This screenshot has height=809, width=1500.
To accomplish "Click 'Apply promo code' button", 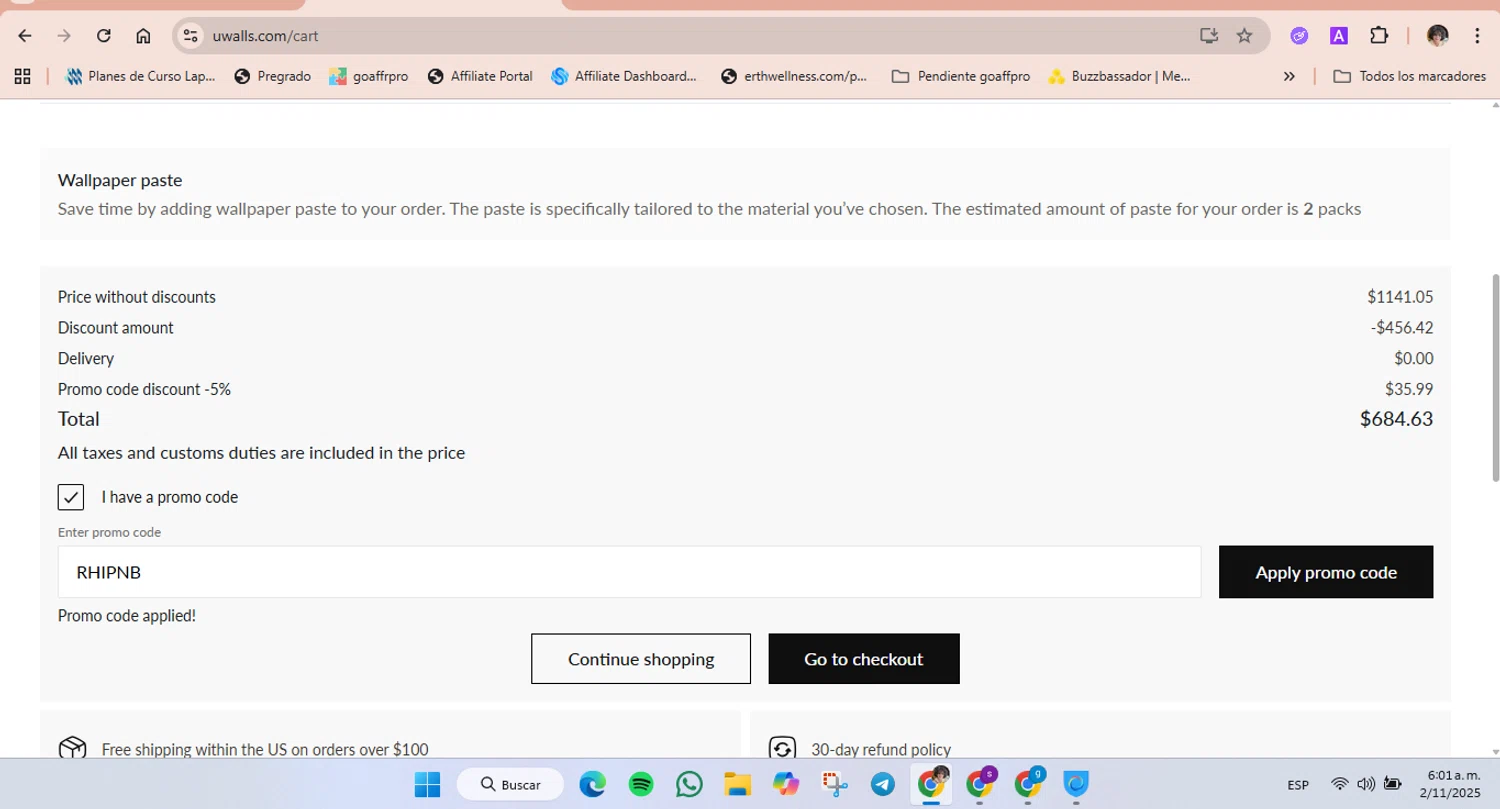I will [1326, 572].
